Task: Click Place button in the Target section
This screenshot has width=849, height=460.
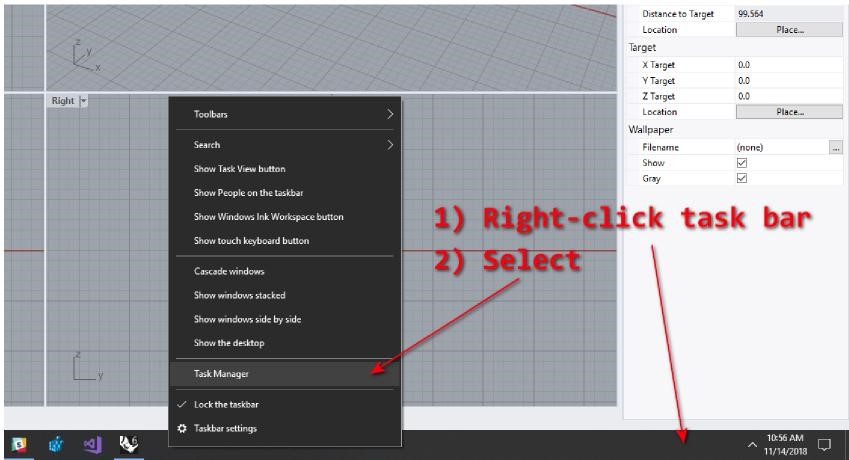Action: point(789,111)
